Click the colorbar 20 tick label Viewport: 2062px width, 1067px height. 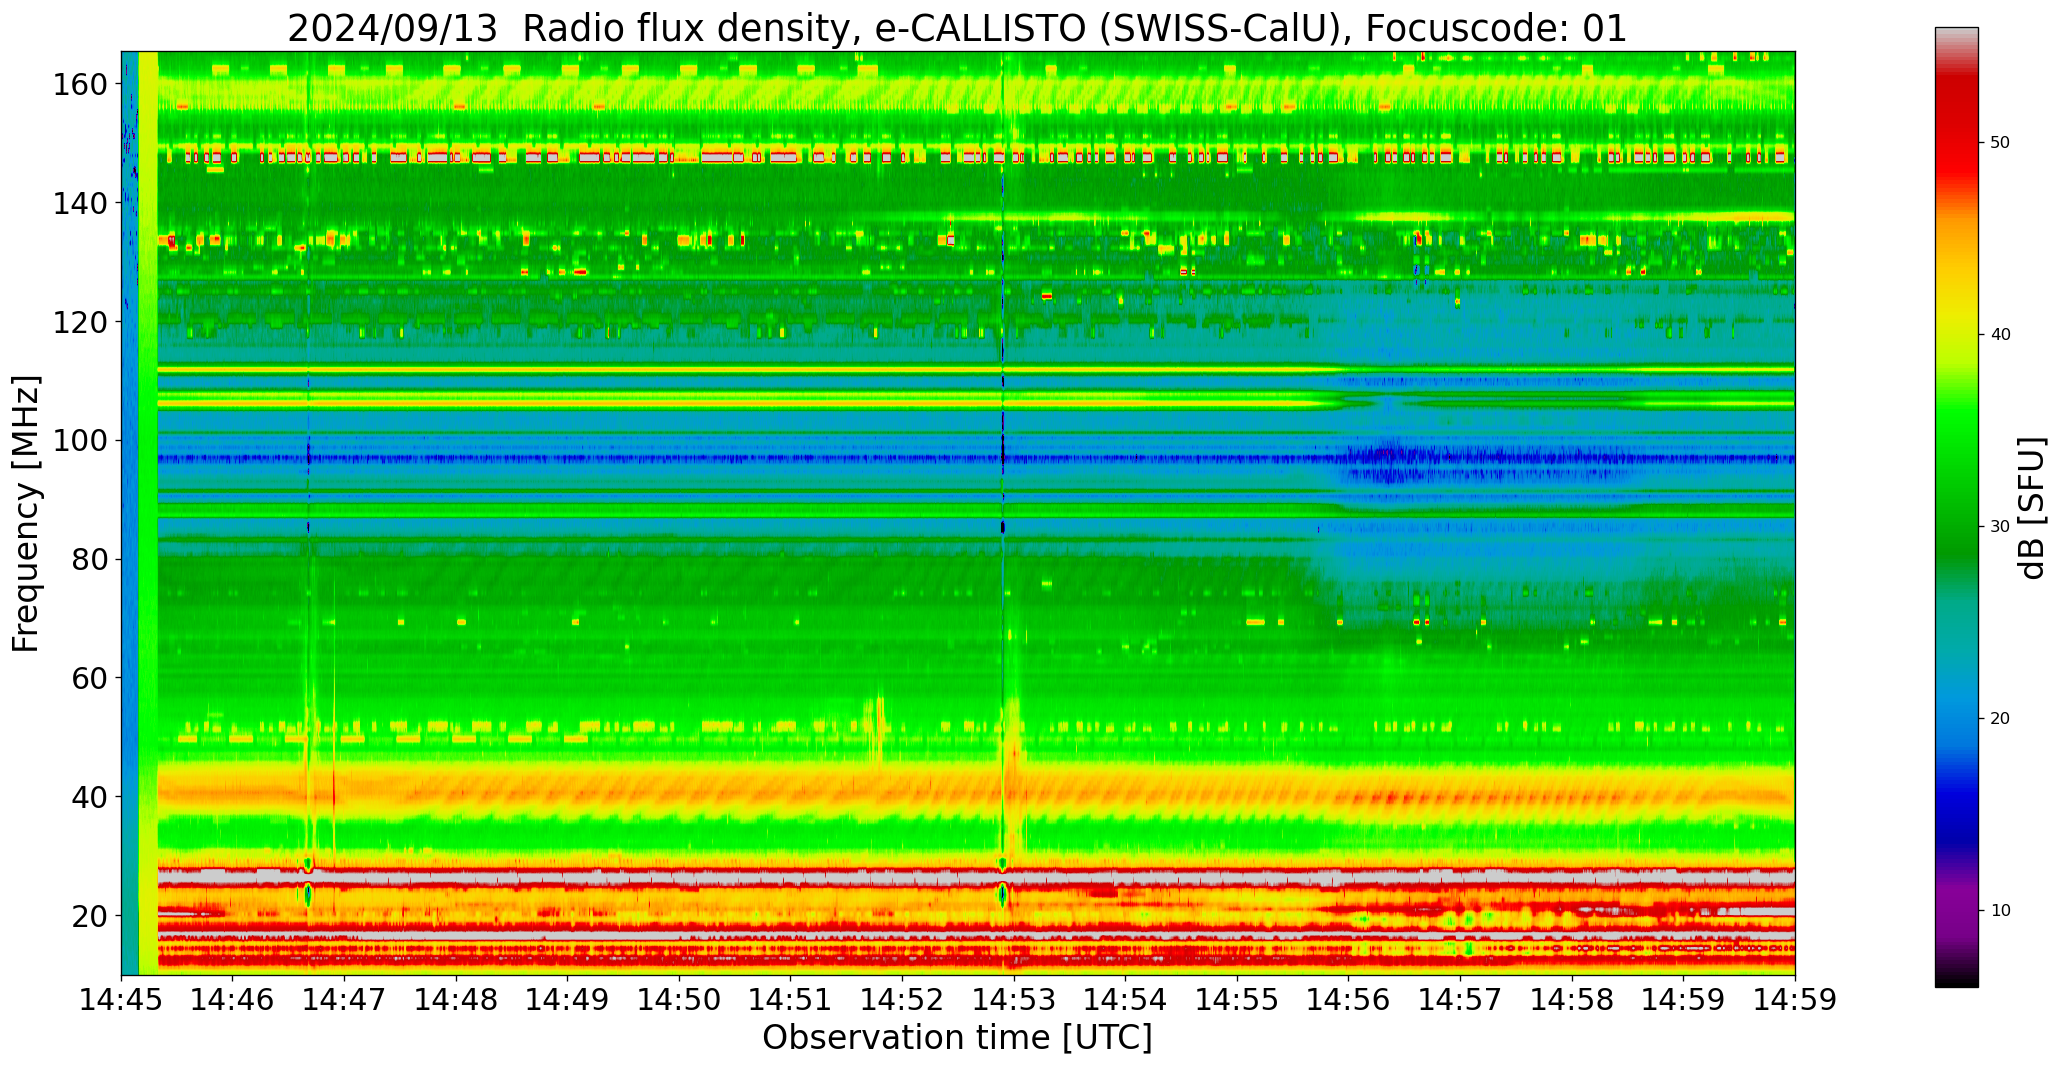[x=2000, y=719]
